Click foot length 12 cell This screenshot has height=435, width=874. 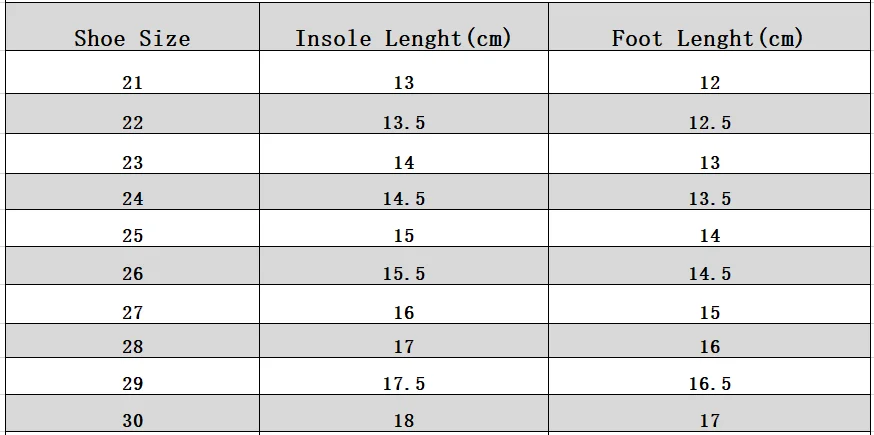coord(709,83)
